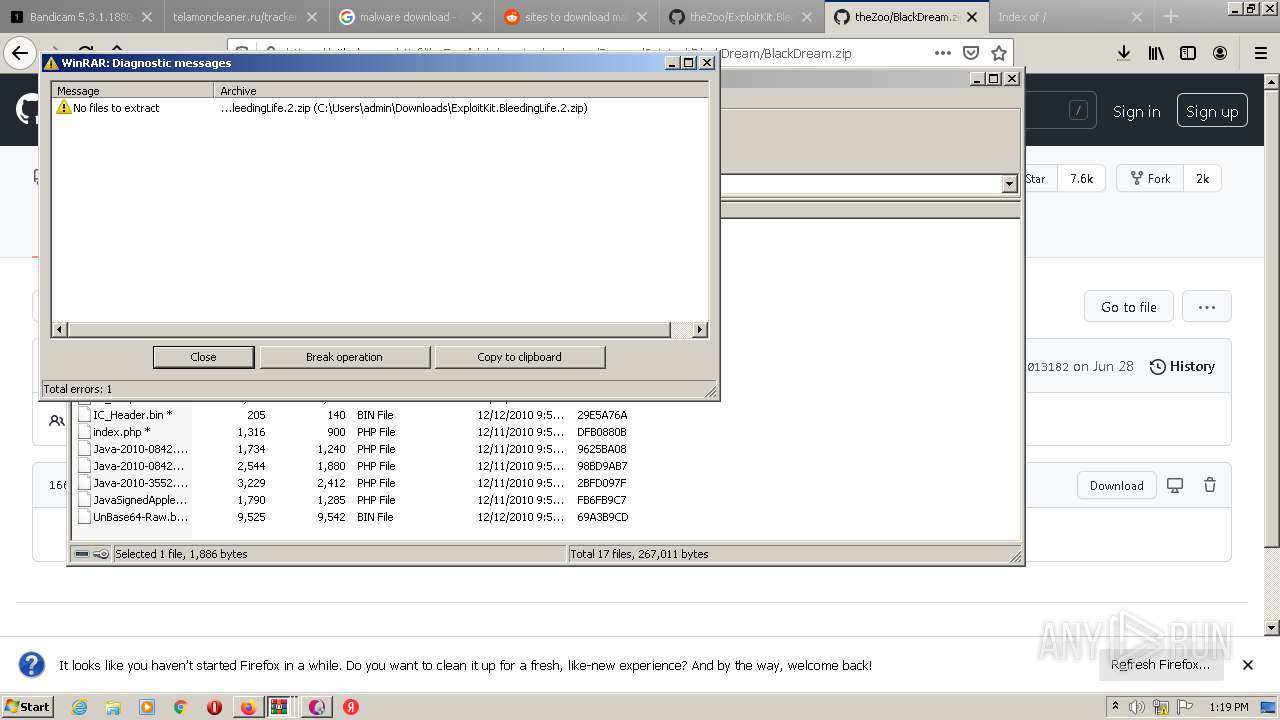Close the 'Index of /' tab
Viewport: 1280px width, 720px height.
(1137, 17)
